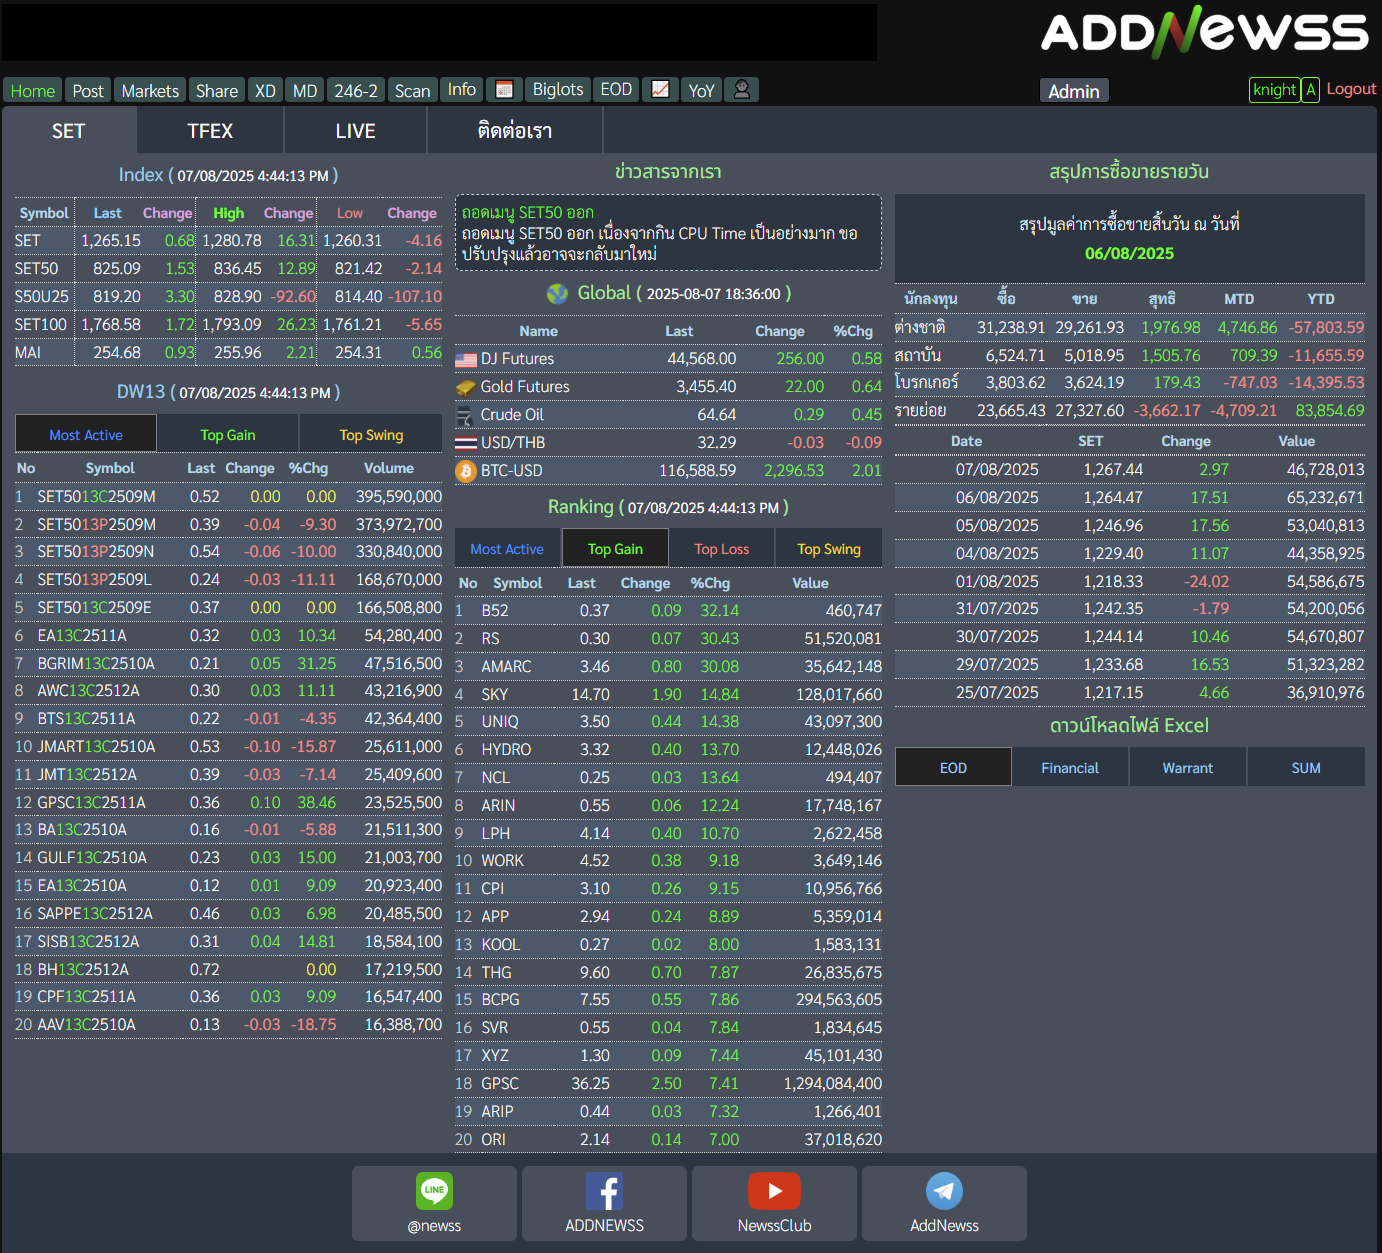The height and width of the screenshot is (1253, 1382).
Task: Click the SET50 index row
Action: (228, 269)
